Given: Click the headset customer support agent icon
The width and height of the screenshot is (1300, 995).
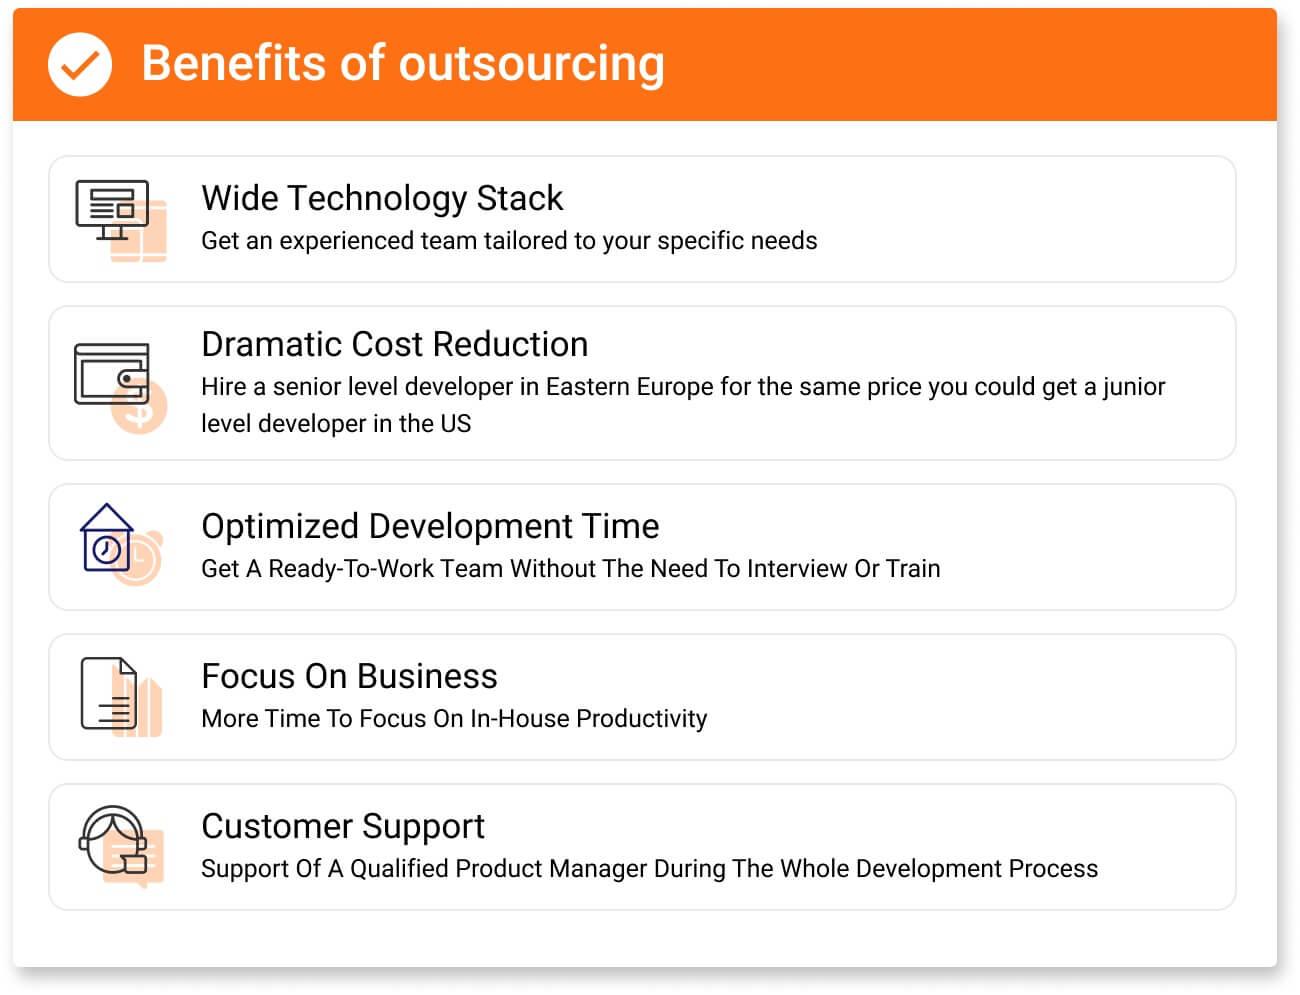Looking at the screenshot, I should 121,846.
